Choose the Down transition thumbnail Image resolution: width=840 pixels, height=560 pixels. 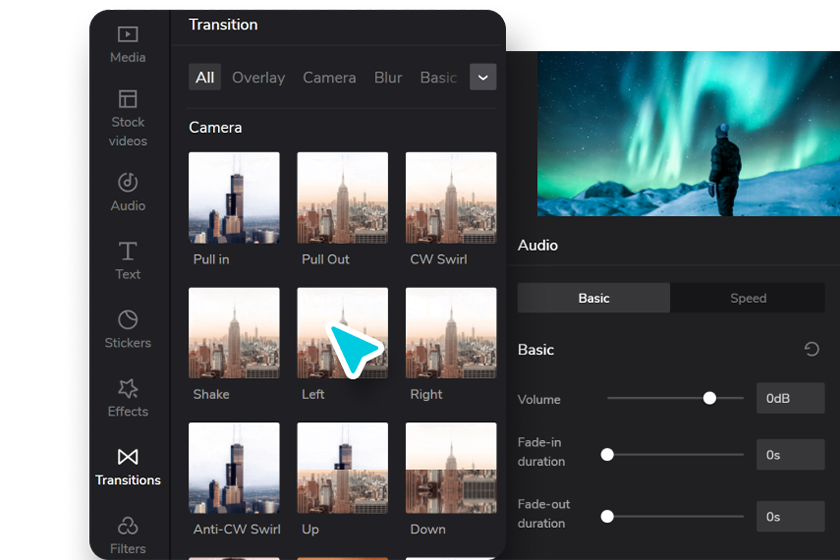point(451,468)
